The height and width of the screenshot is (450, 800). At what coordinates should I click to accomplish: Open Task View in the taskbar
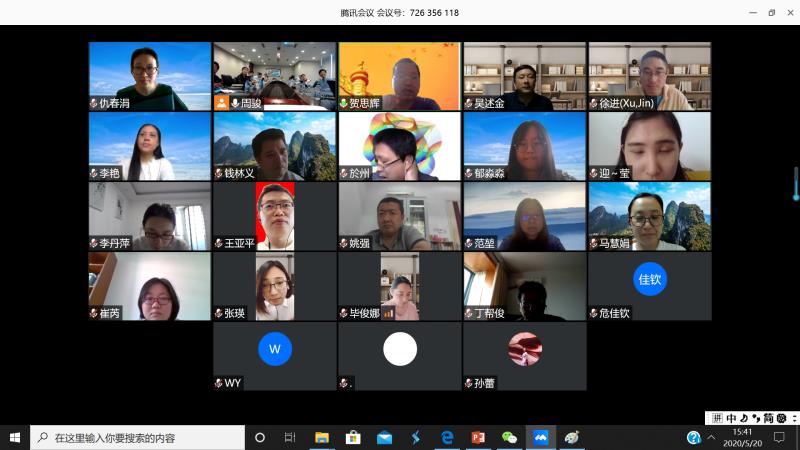click(x=290, y=438)
